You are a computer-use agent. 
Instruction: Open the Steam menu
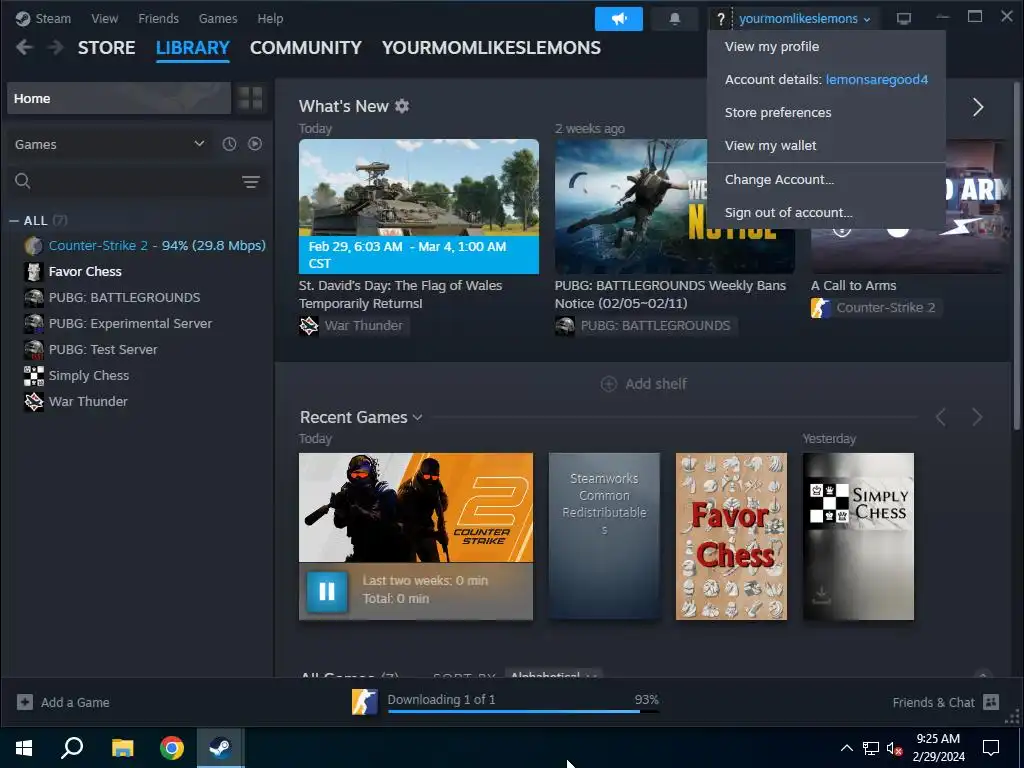tap(44, 18)
